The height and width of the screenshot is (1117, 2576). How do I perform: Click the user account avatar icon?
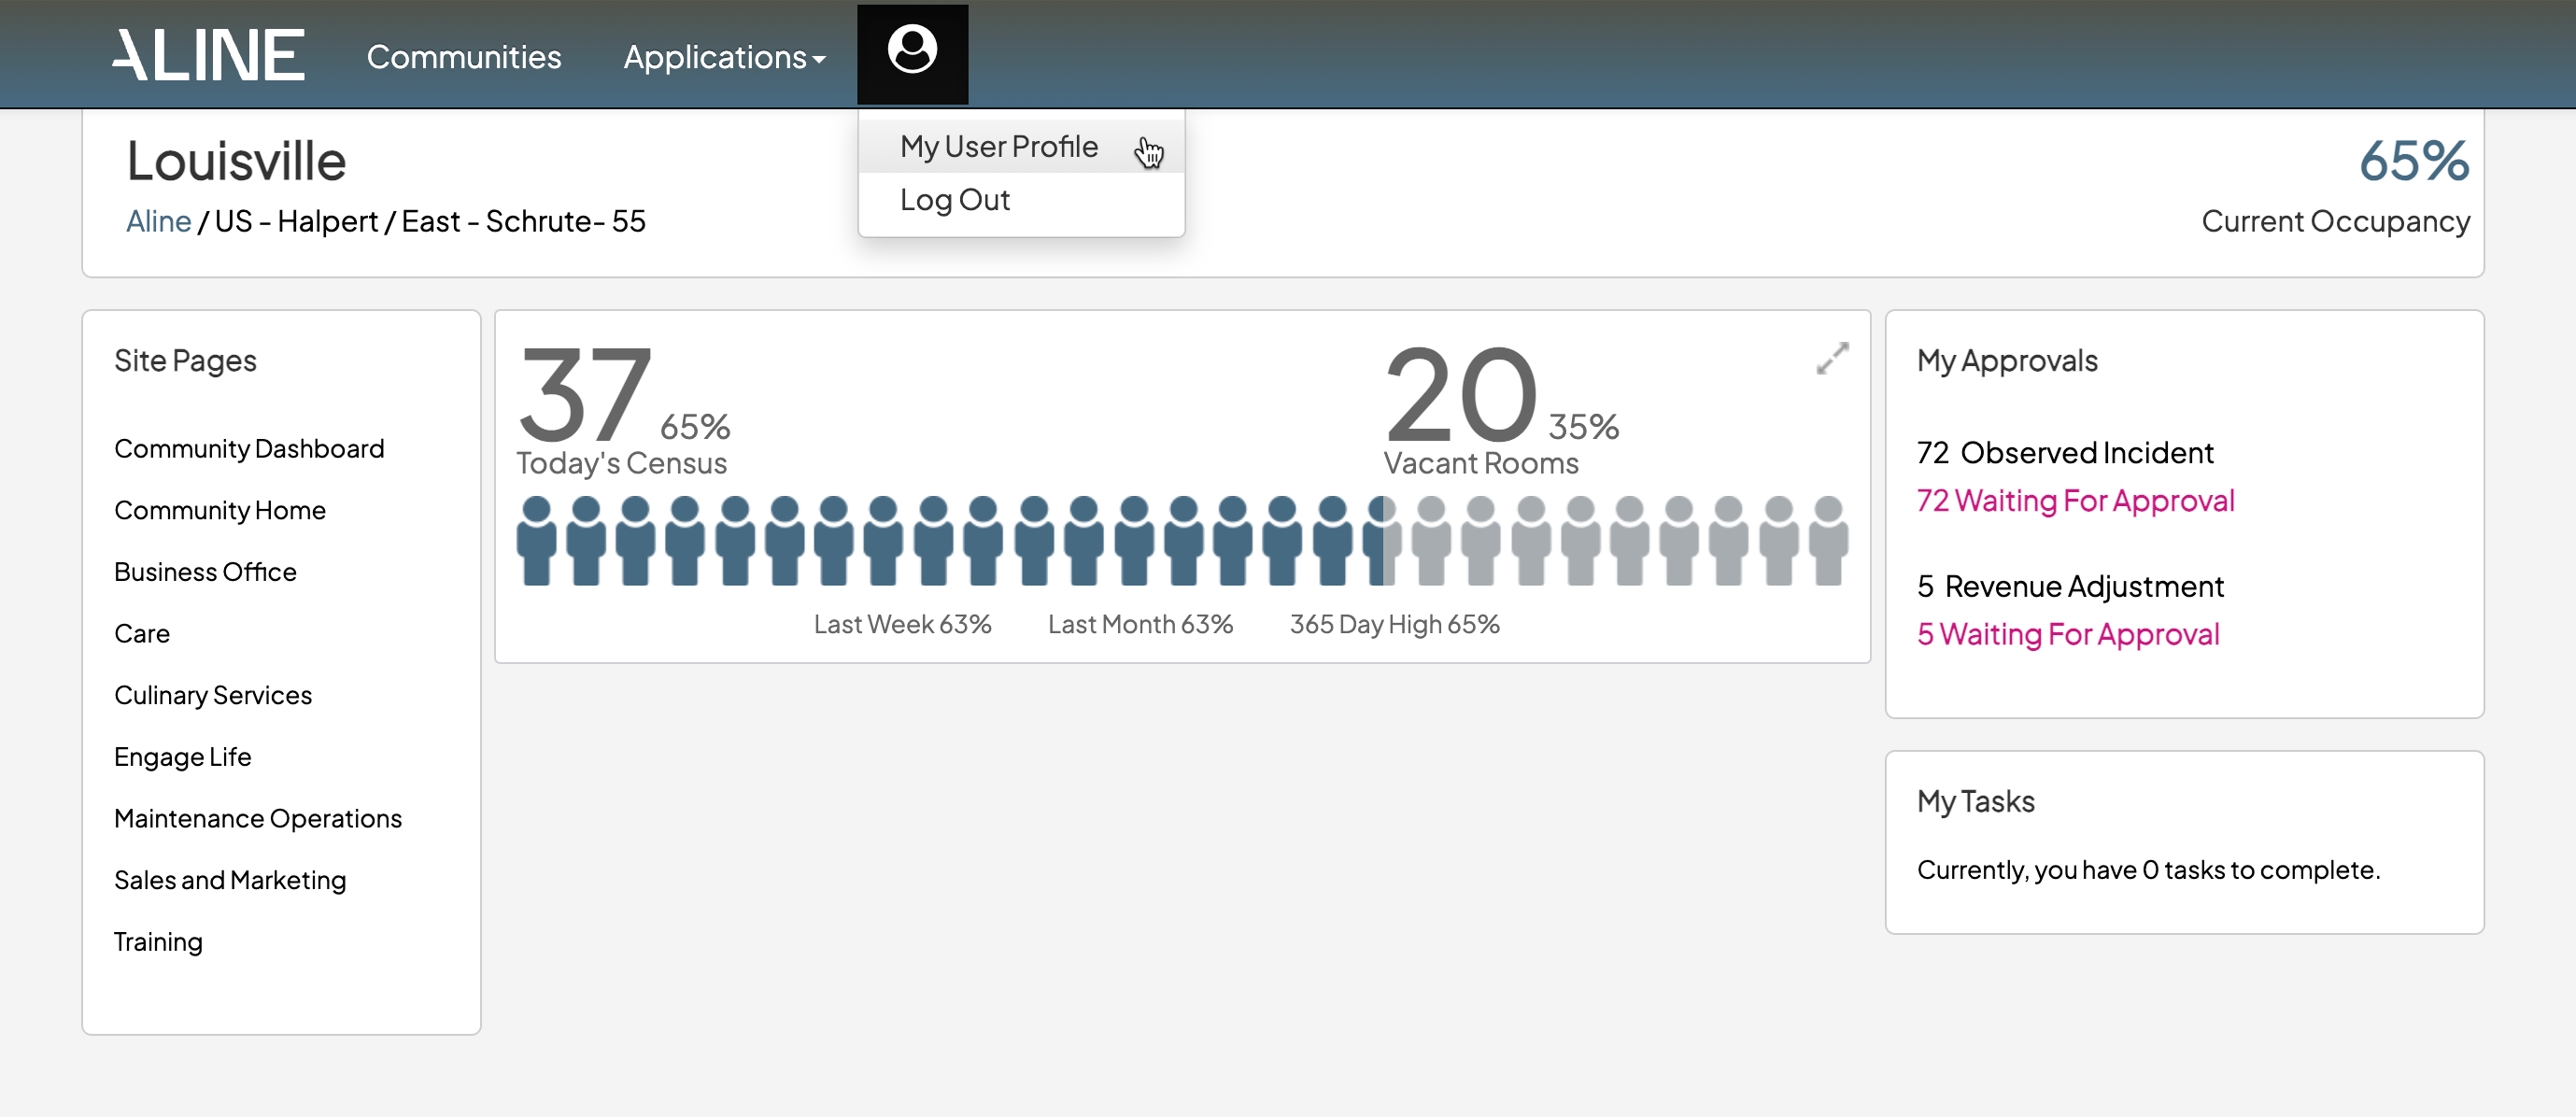click(x=911, y=52)
